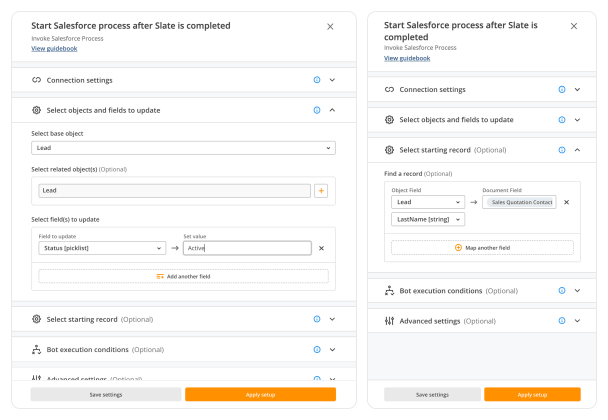Click Sales Quotation Contact document field
The width and height of the screenshot is (608, 420).
[519, 202]
